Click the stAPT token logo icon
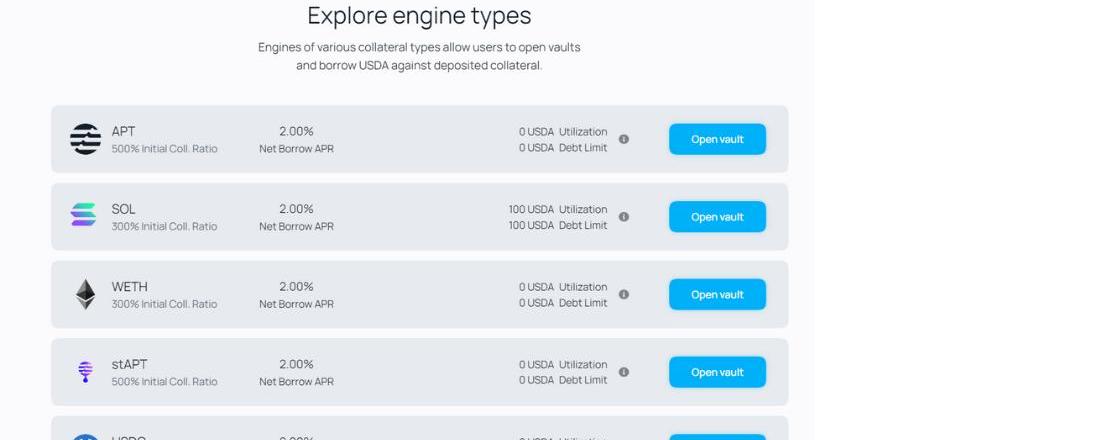1100x440 pixels. pos(86,372)
